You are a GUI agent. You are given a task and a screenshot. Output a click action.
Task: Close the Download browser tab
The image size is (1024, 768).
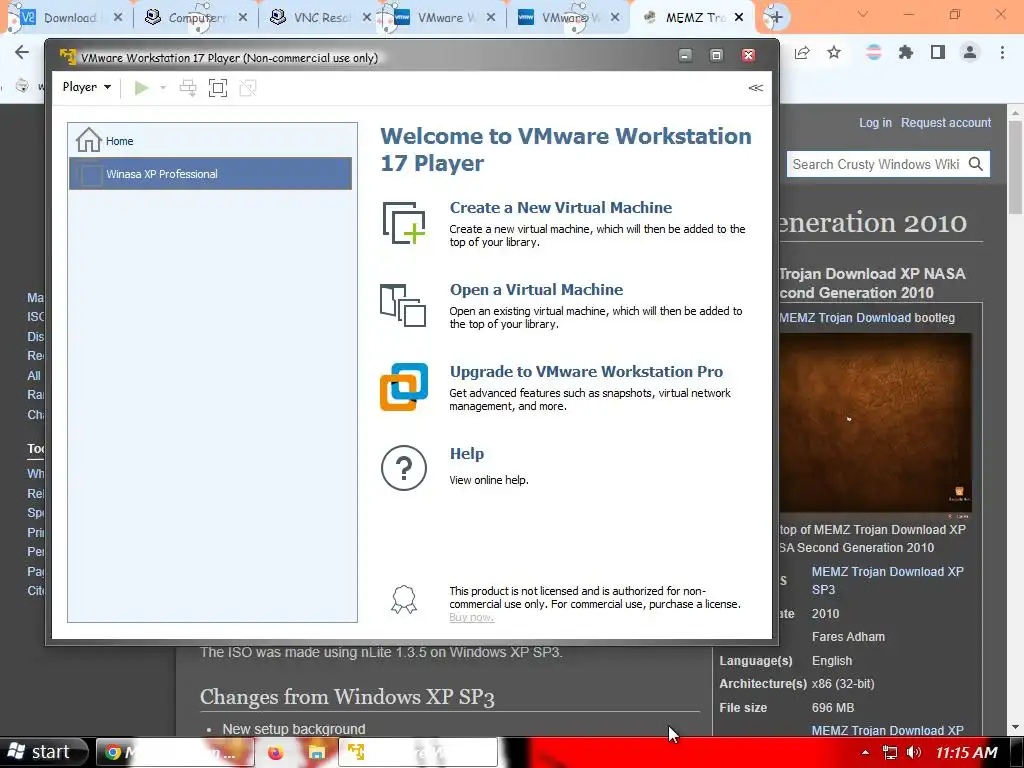(x=118, y=18)
